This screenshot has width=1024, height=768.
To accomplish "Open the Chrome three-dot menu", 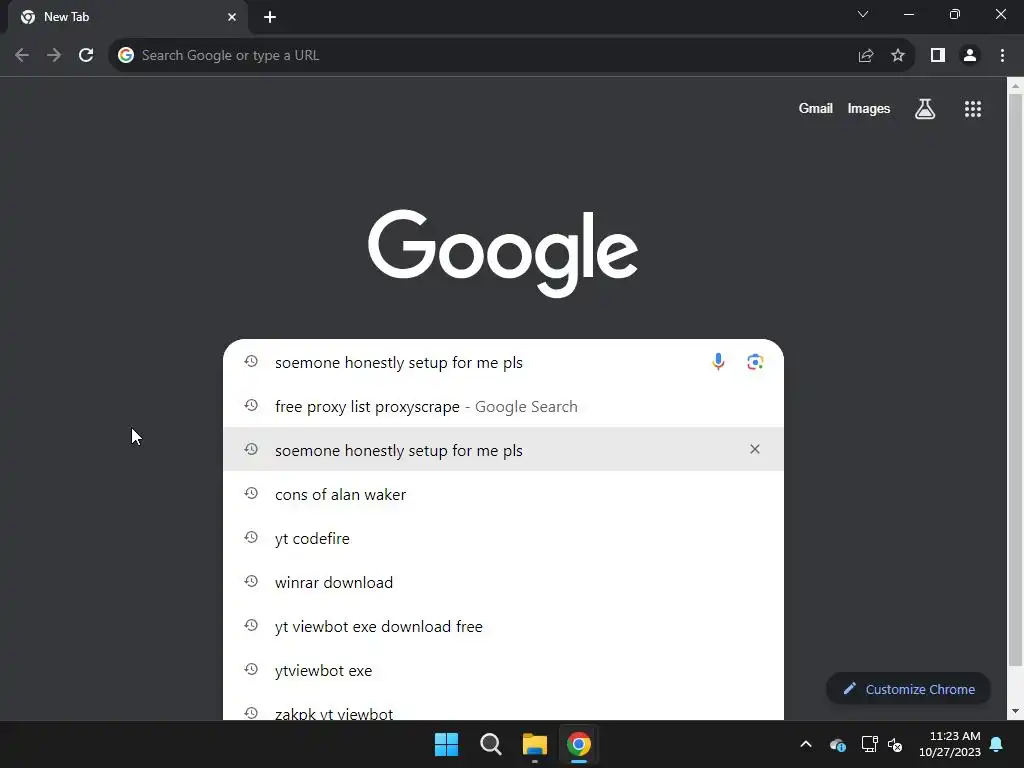I will click(x=1002, y=56).
